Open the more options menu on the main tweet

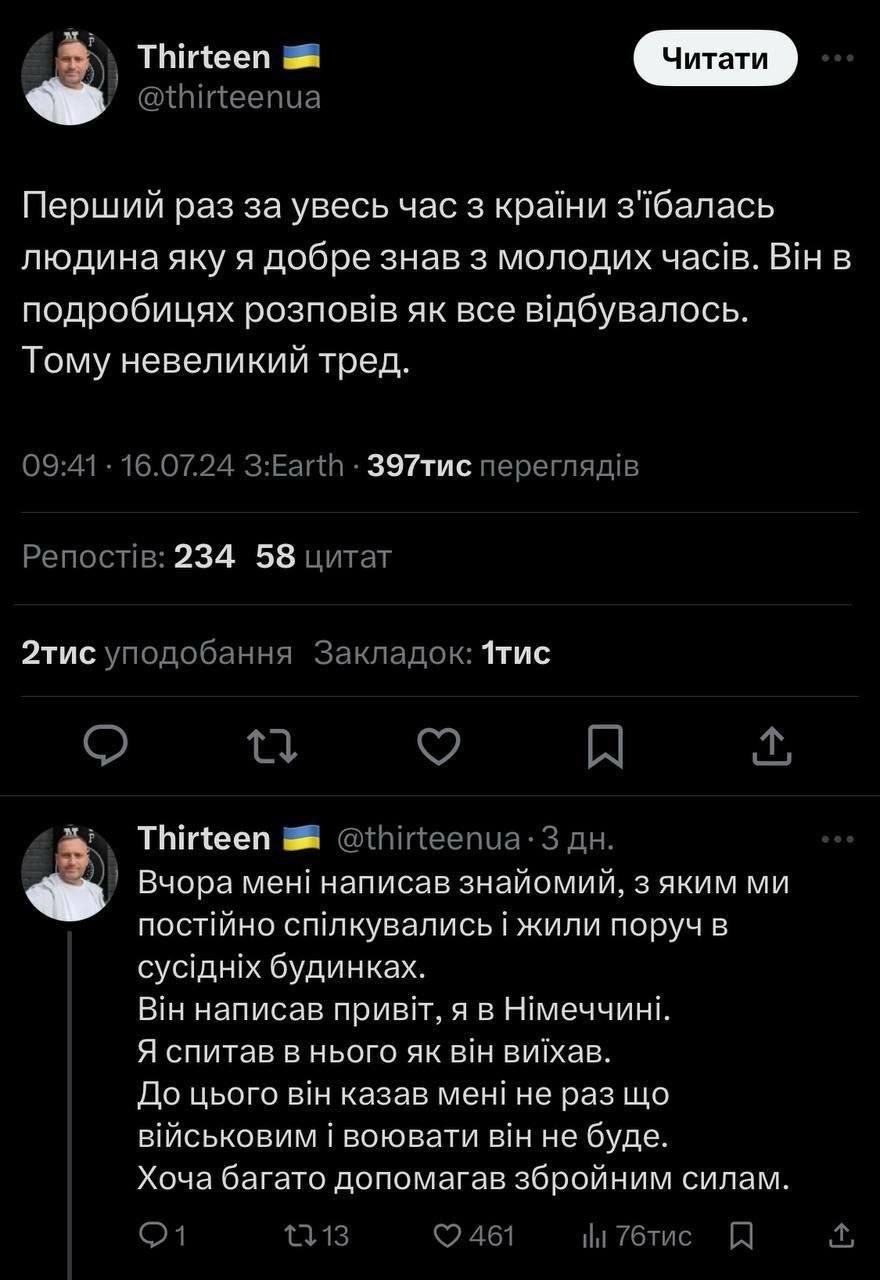point(837,58)
